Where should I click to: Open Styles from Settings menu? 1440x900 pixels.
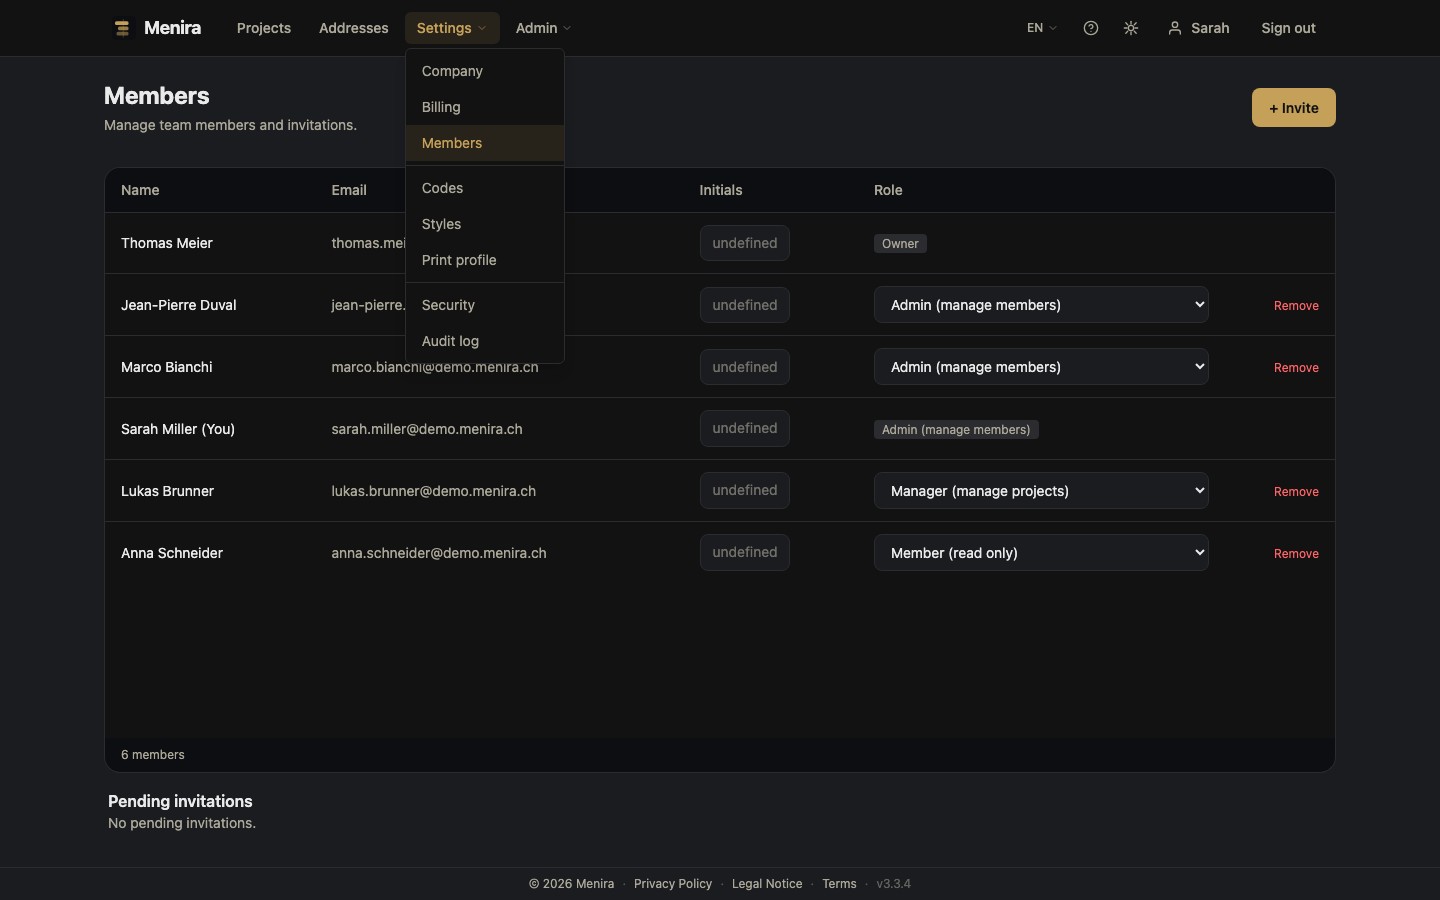click(485, 224)
